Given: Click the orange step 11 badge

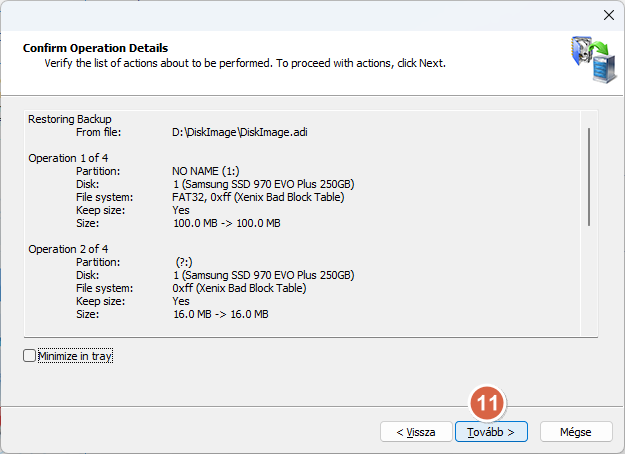Looking at the screenshot, I should [x=487, y=403].
